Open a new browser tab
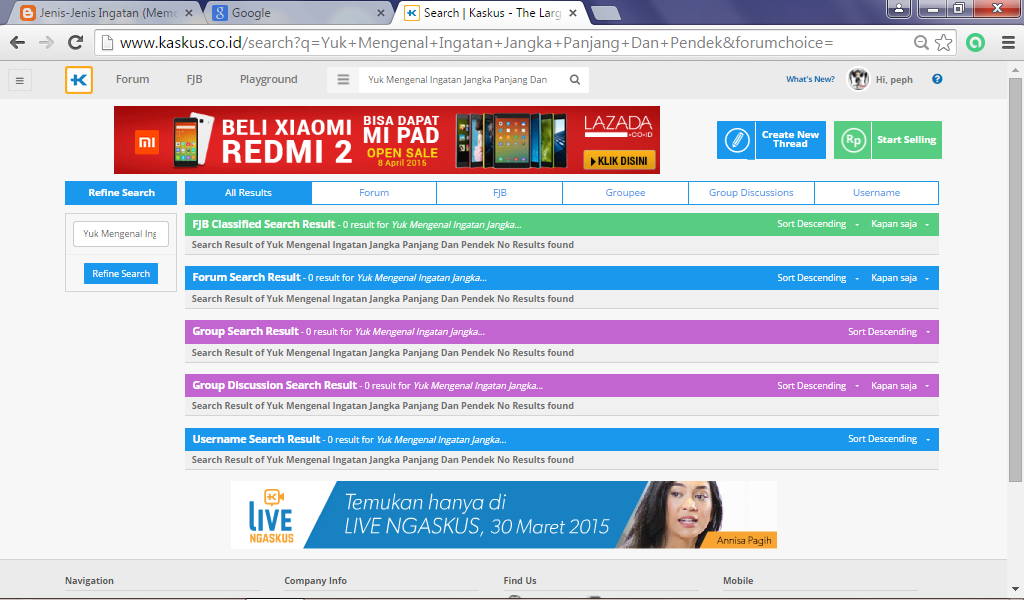The height and width of the screenshot is (600, 1024). pos(605,13)
